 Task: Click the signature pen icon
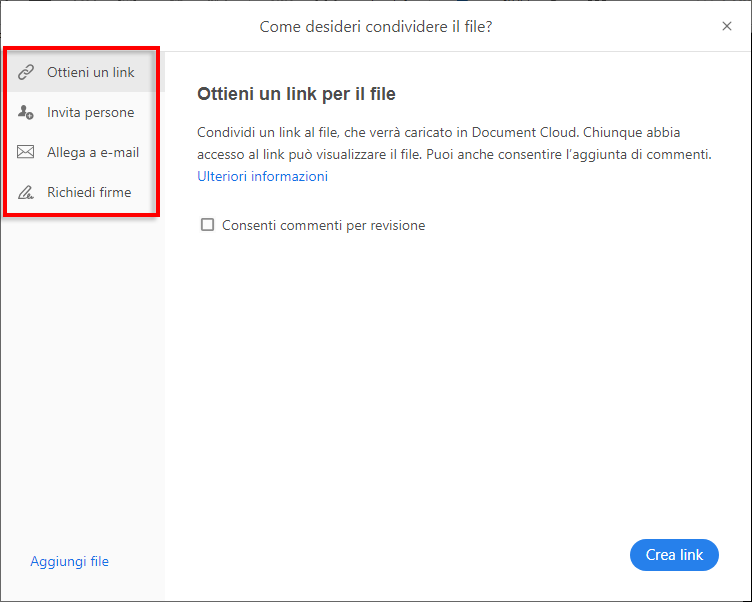[27, 193]
